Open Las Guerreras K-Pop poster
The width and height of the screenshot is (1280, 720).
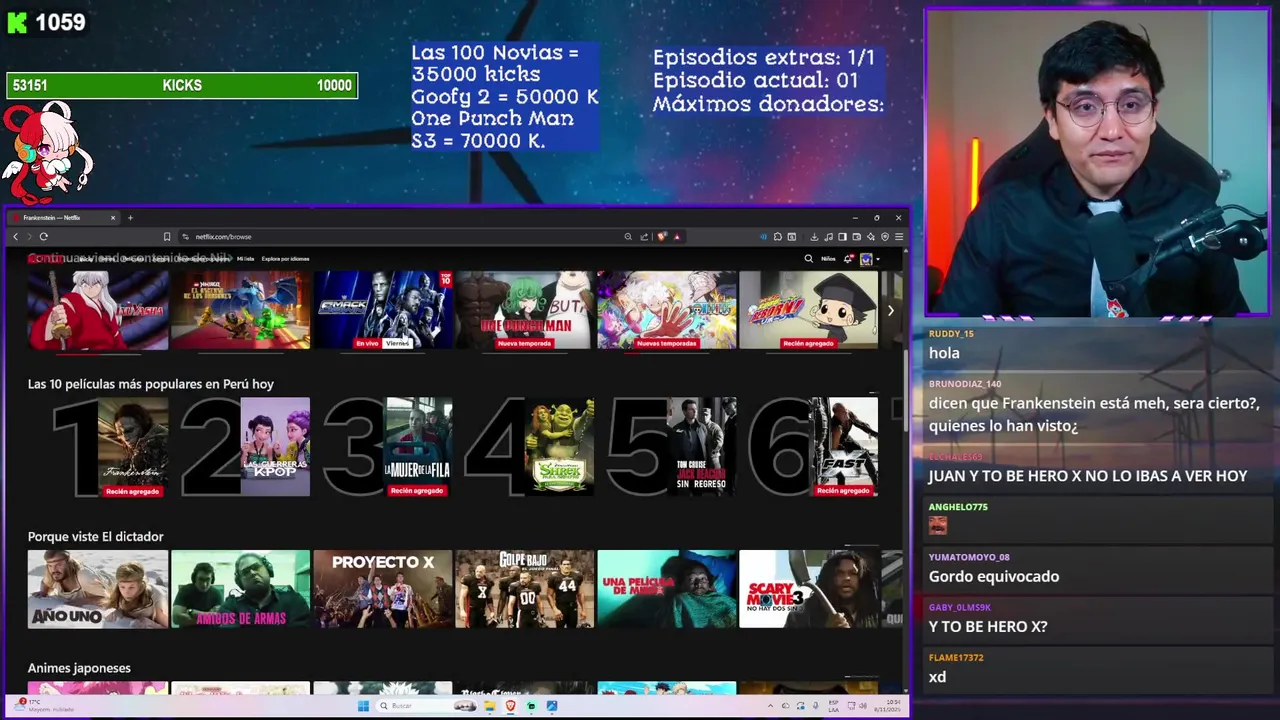tap(275, 447)
